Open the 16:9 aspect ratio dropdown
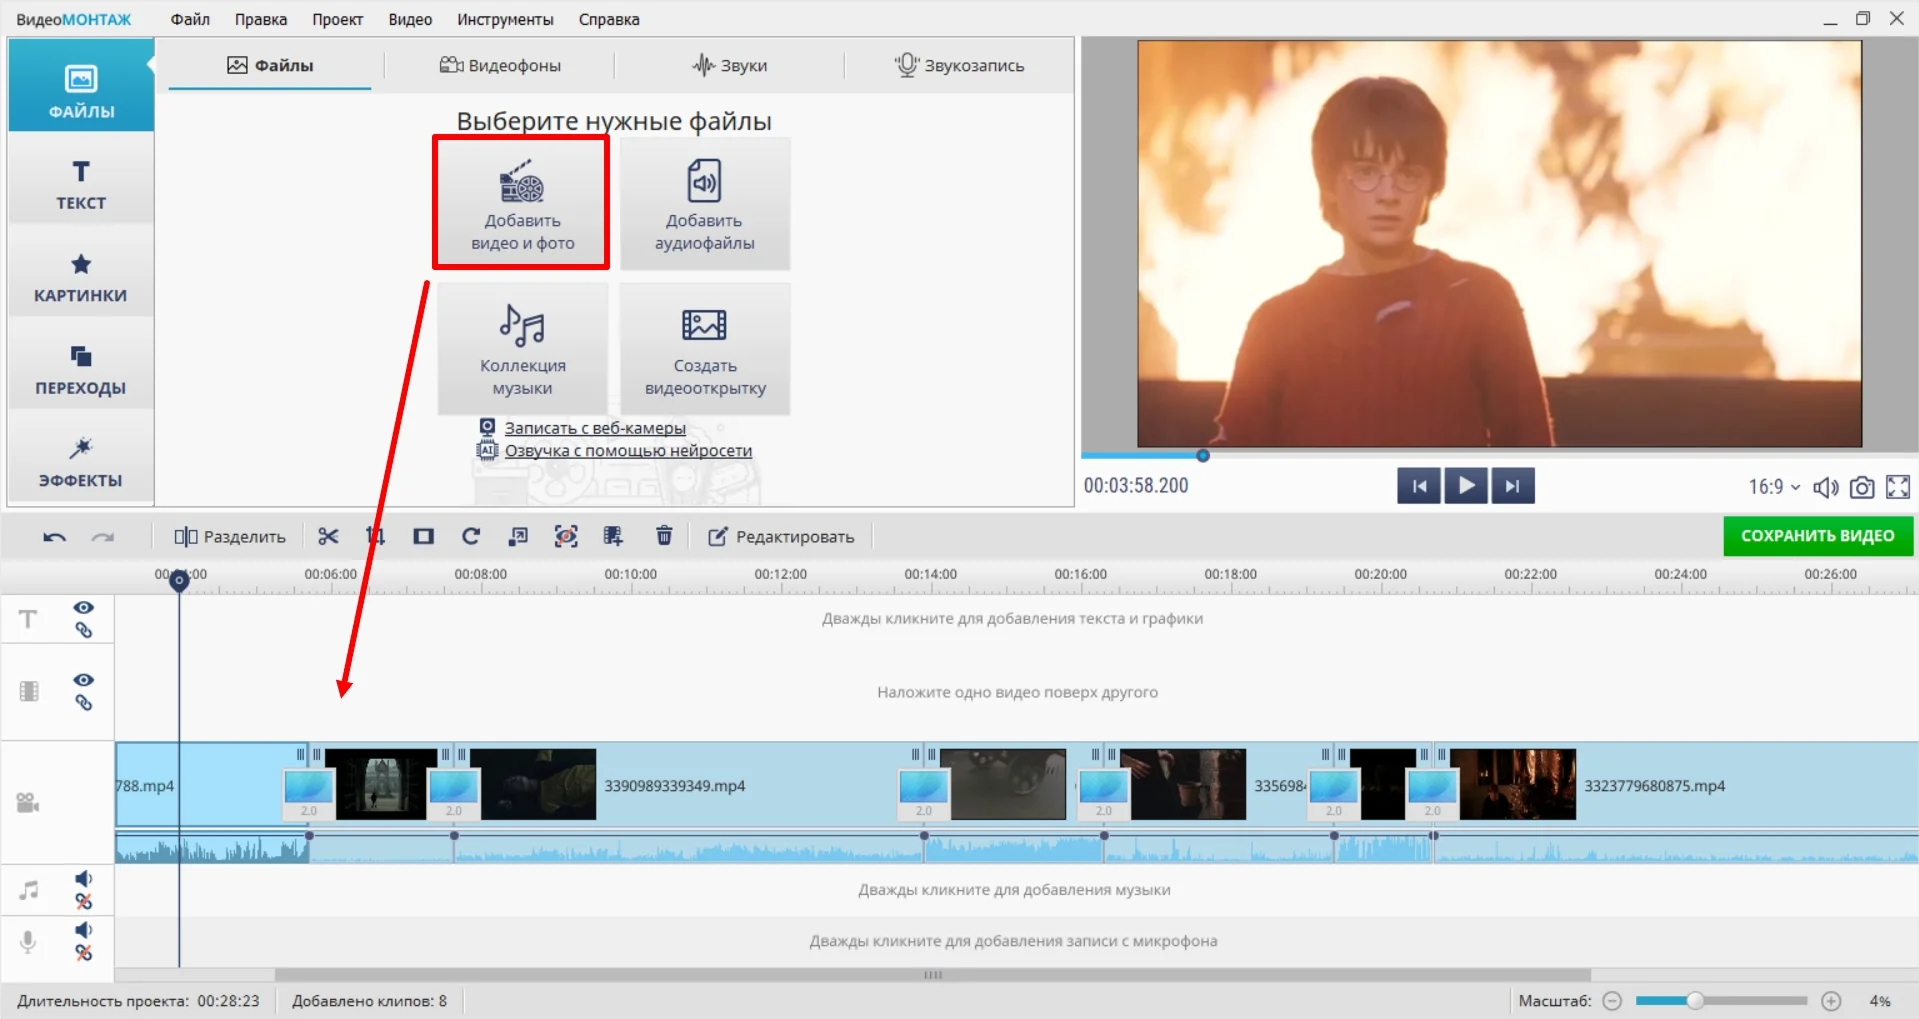The width and height of the screenshot is (1919, 1019). pyautogui.click(x=1773, y=487)
